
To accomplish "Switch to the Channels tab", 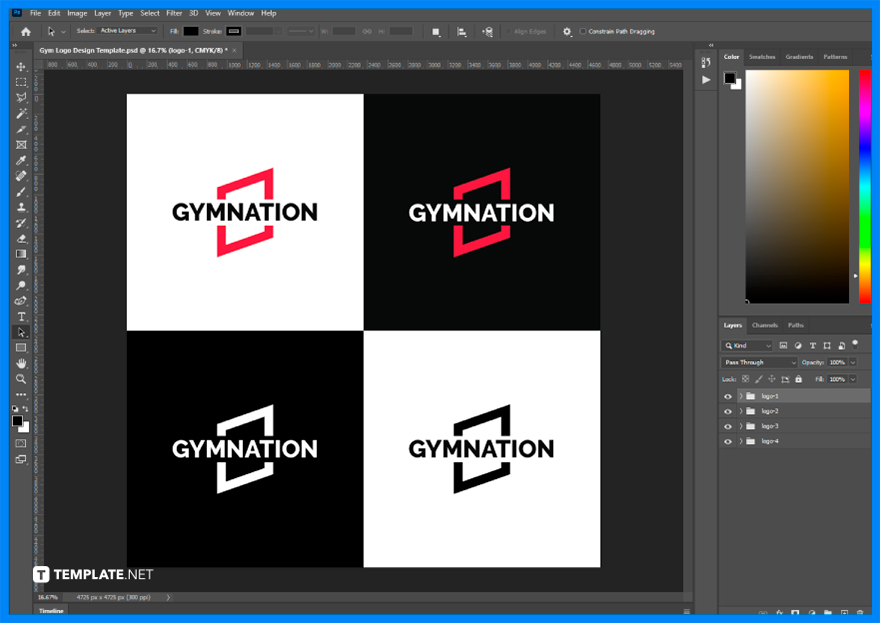I will click(x=765, y=325).
